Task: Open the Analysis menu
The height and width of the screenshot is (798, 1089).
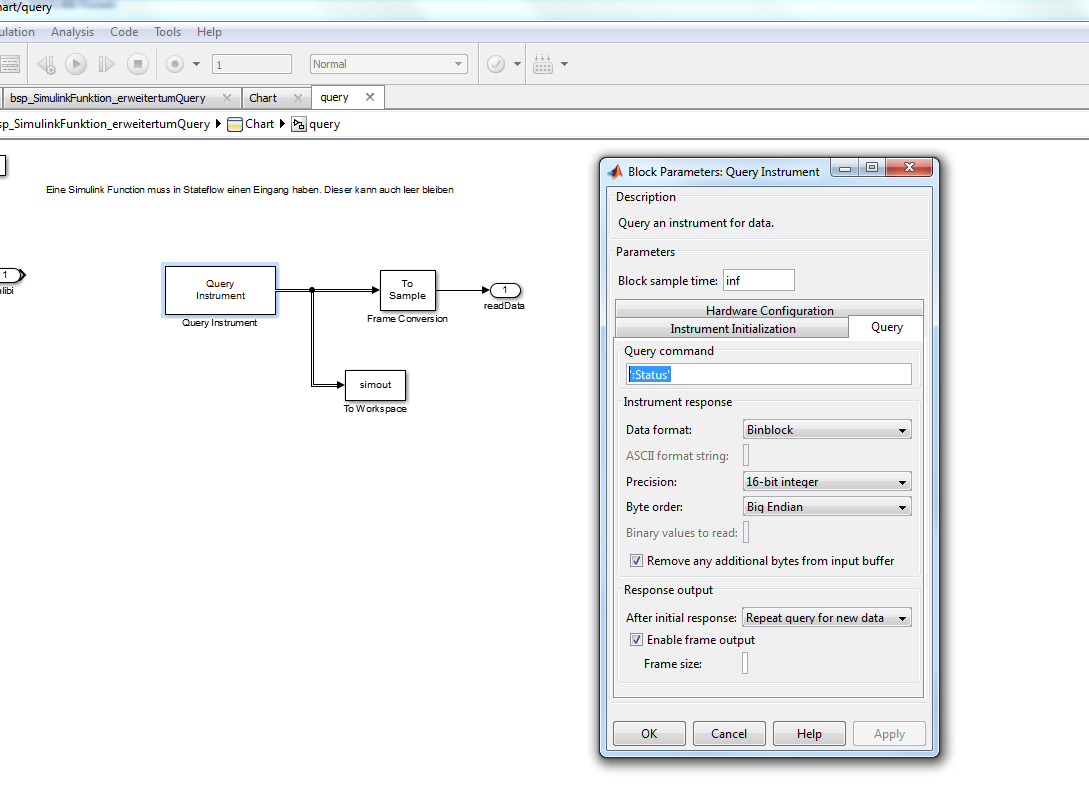Action: pyautogui.click(x=72, y=32)
